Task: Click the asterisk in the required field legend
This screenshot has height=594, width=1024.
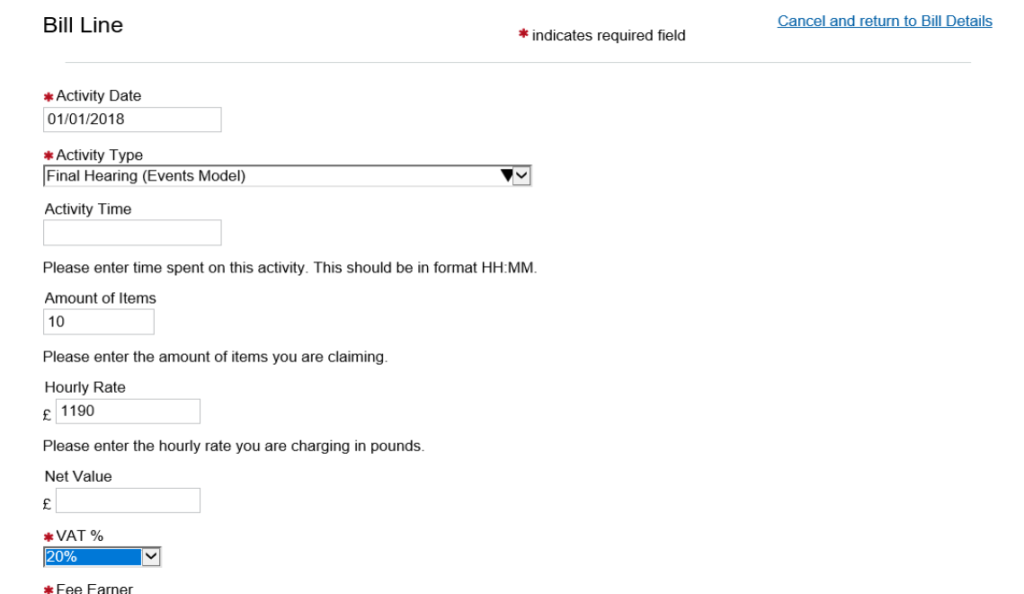Action: [522, 36]
